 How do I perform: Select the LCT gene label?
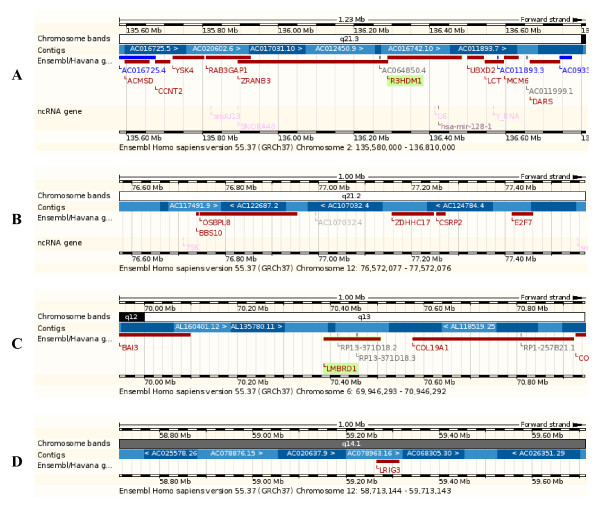[494, 81]
